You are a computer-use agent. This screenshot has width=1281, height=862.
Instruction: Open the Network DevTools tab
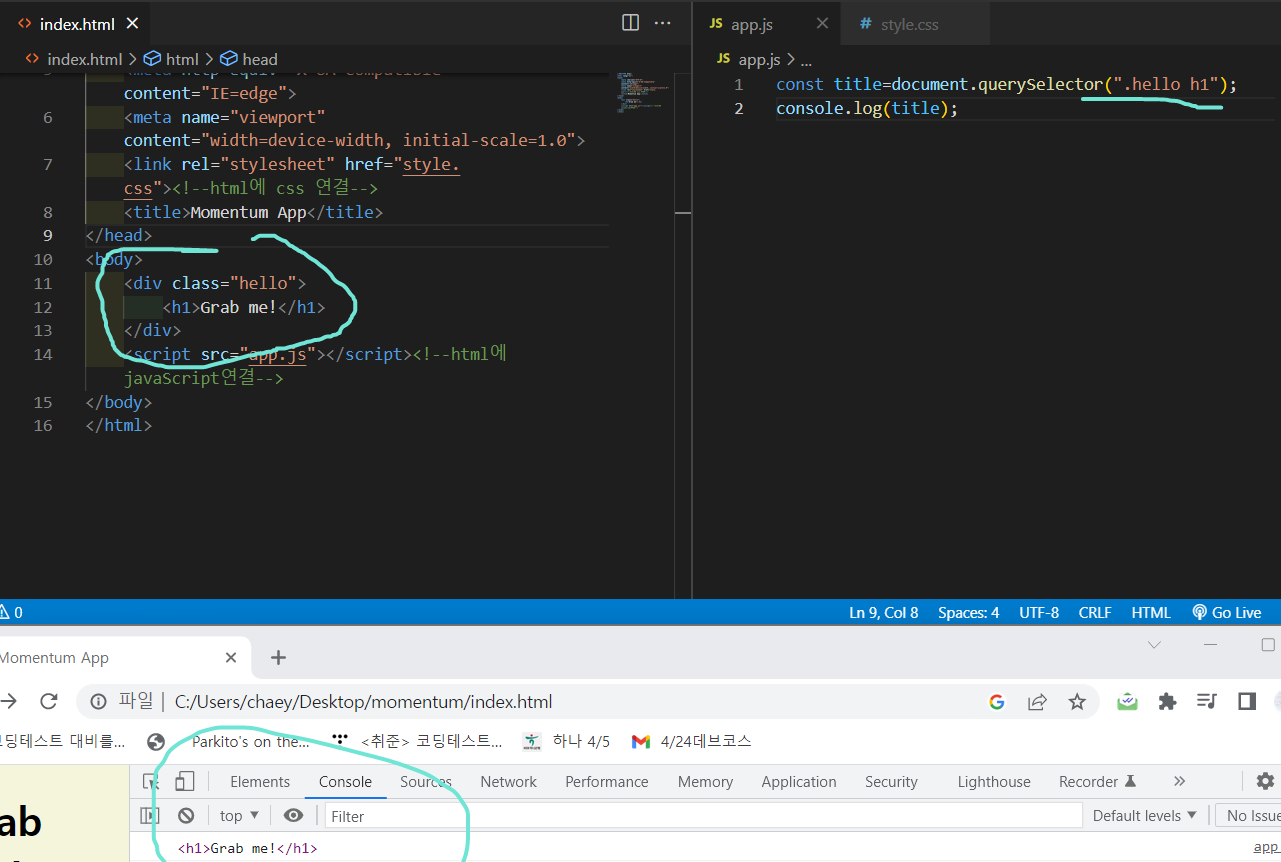point(508,782)
